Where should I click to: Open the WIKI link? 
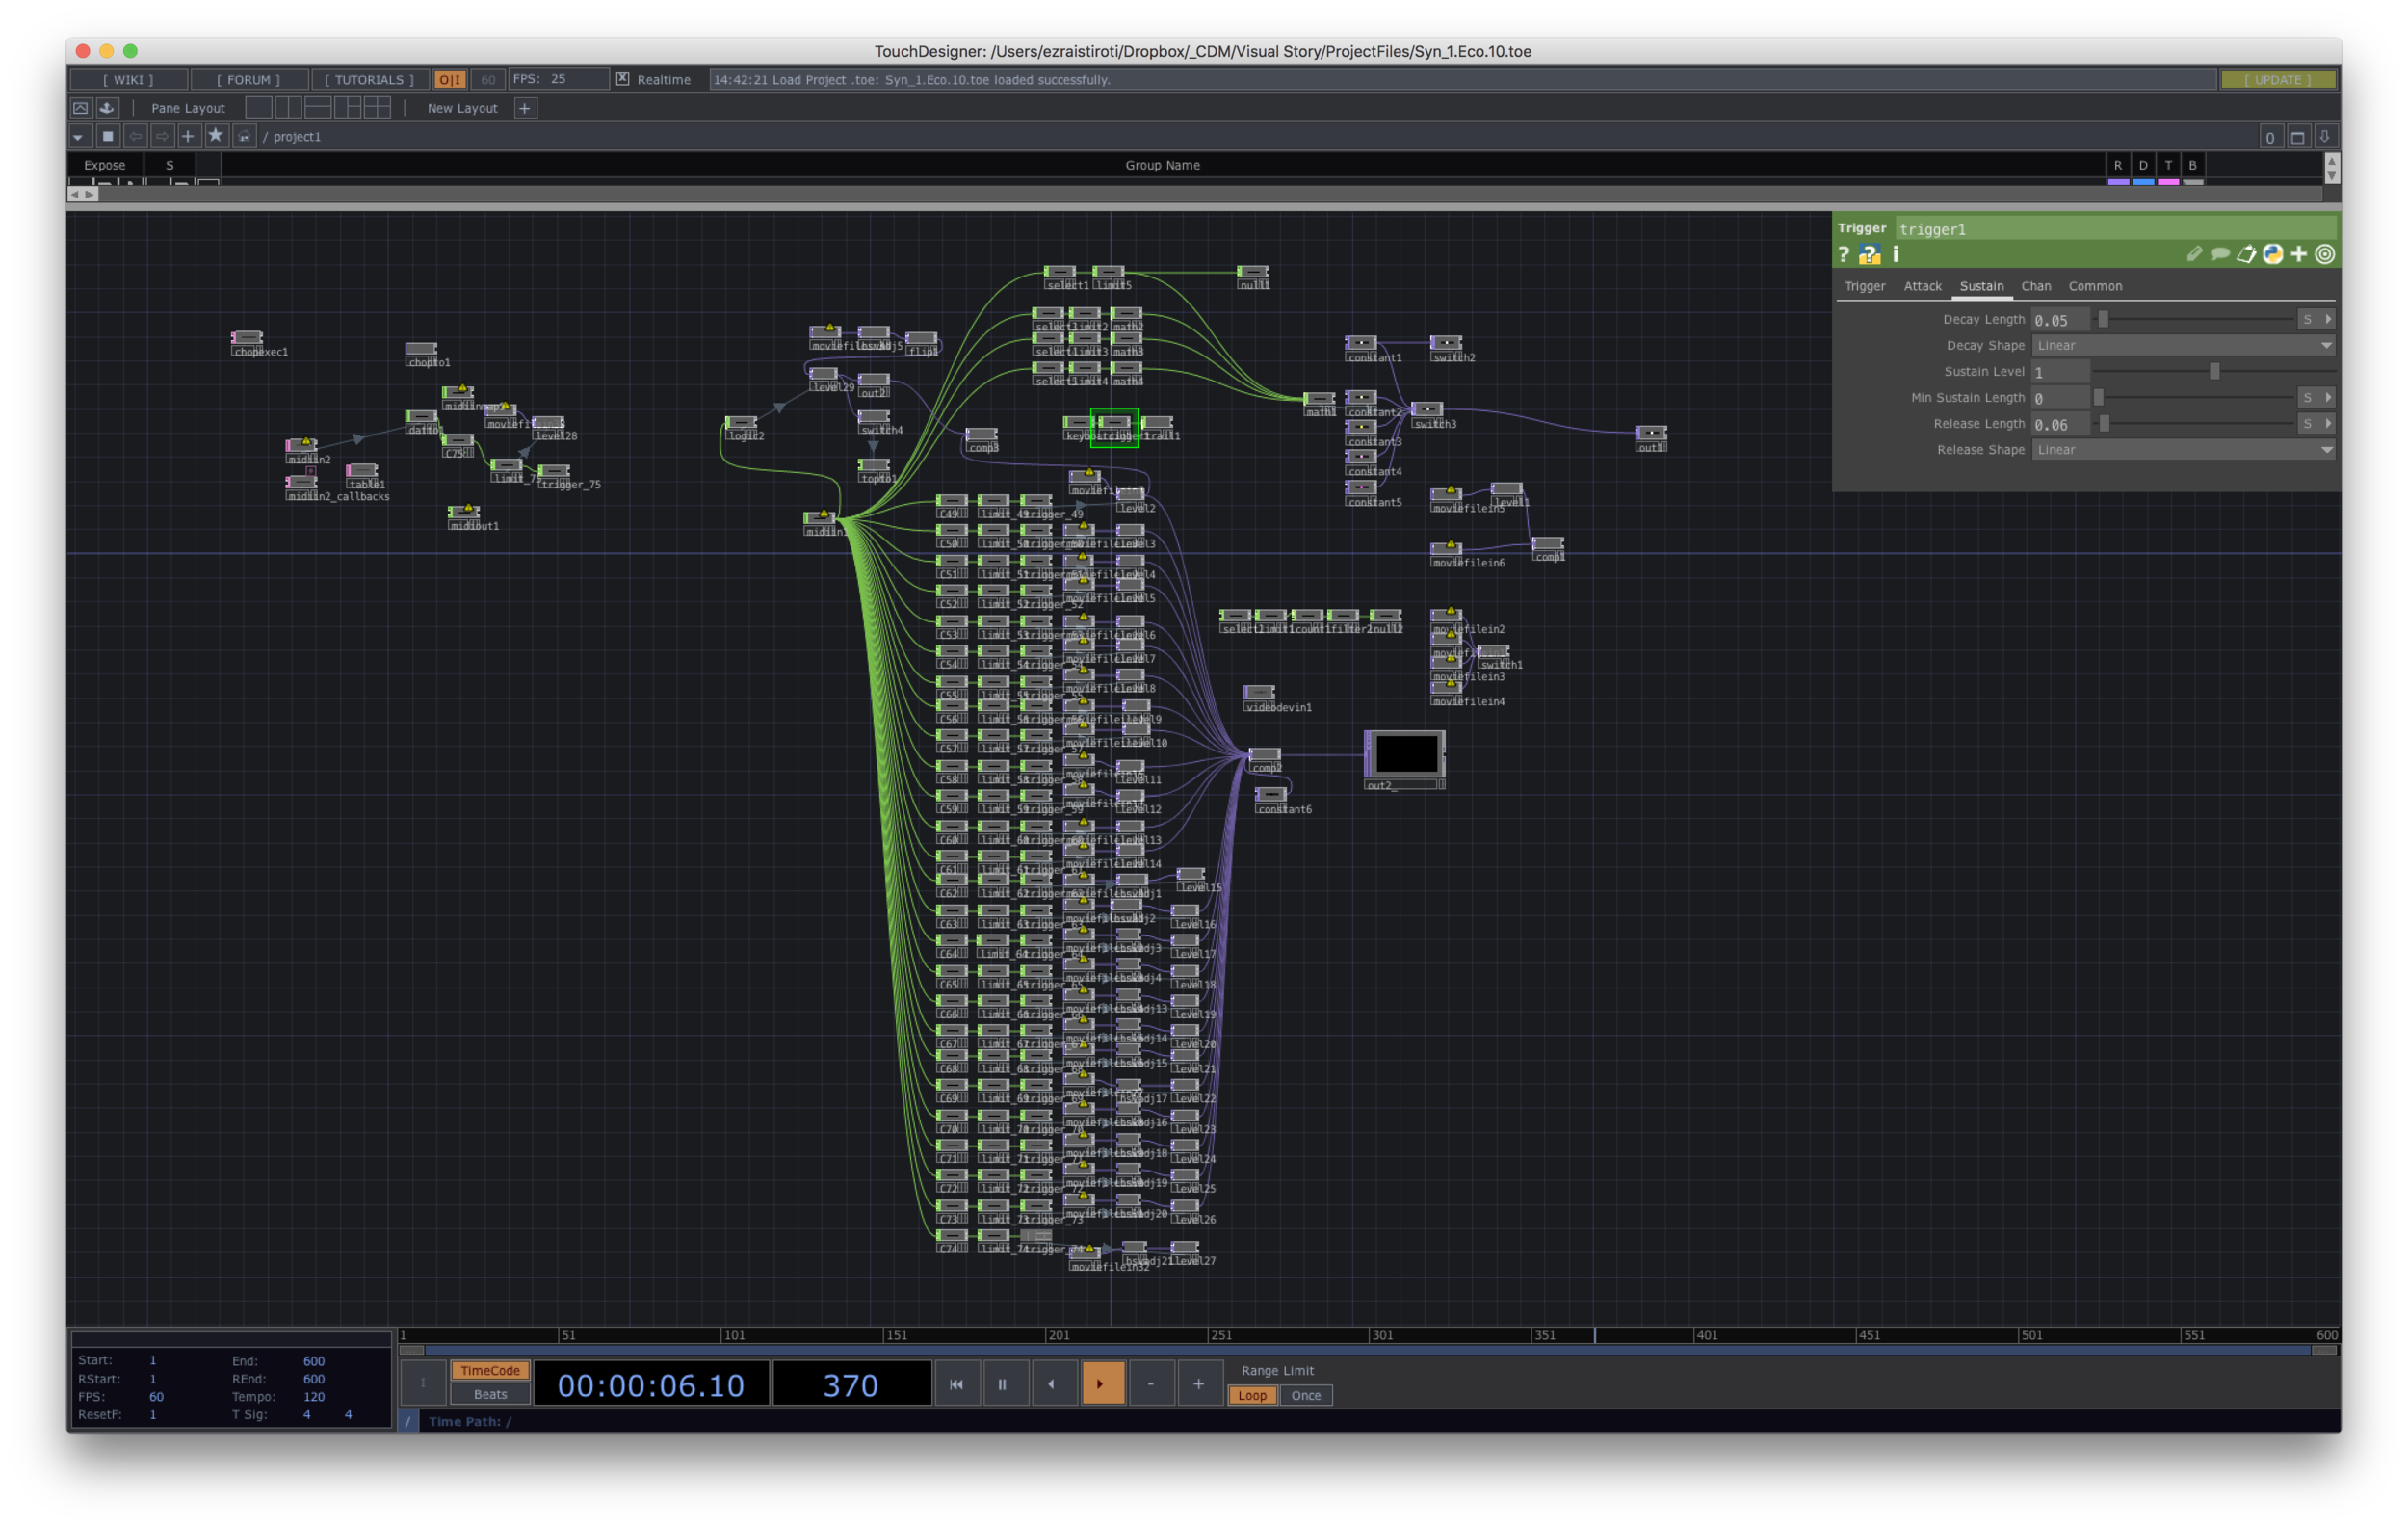(128, 79)
